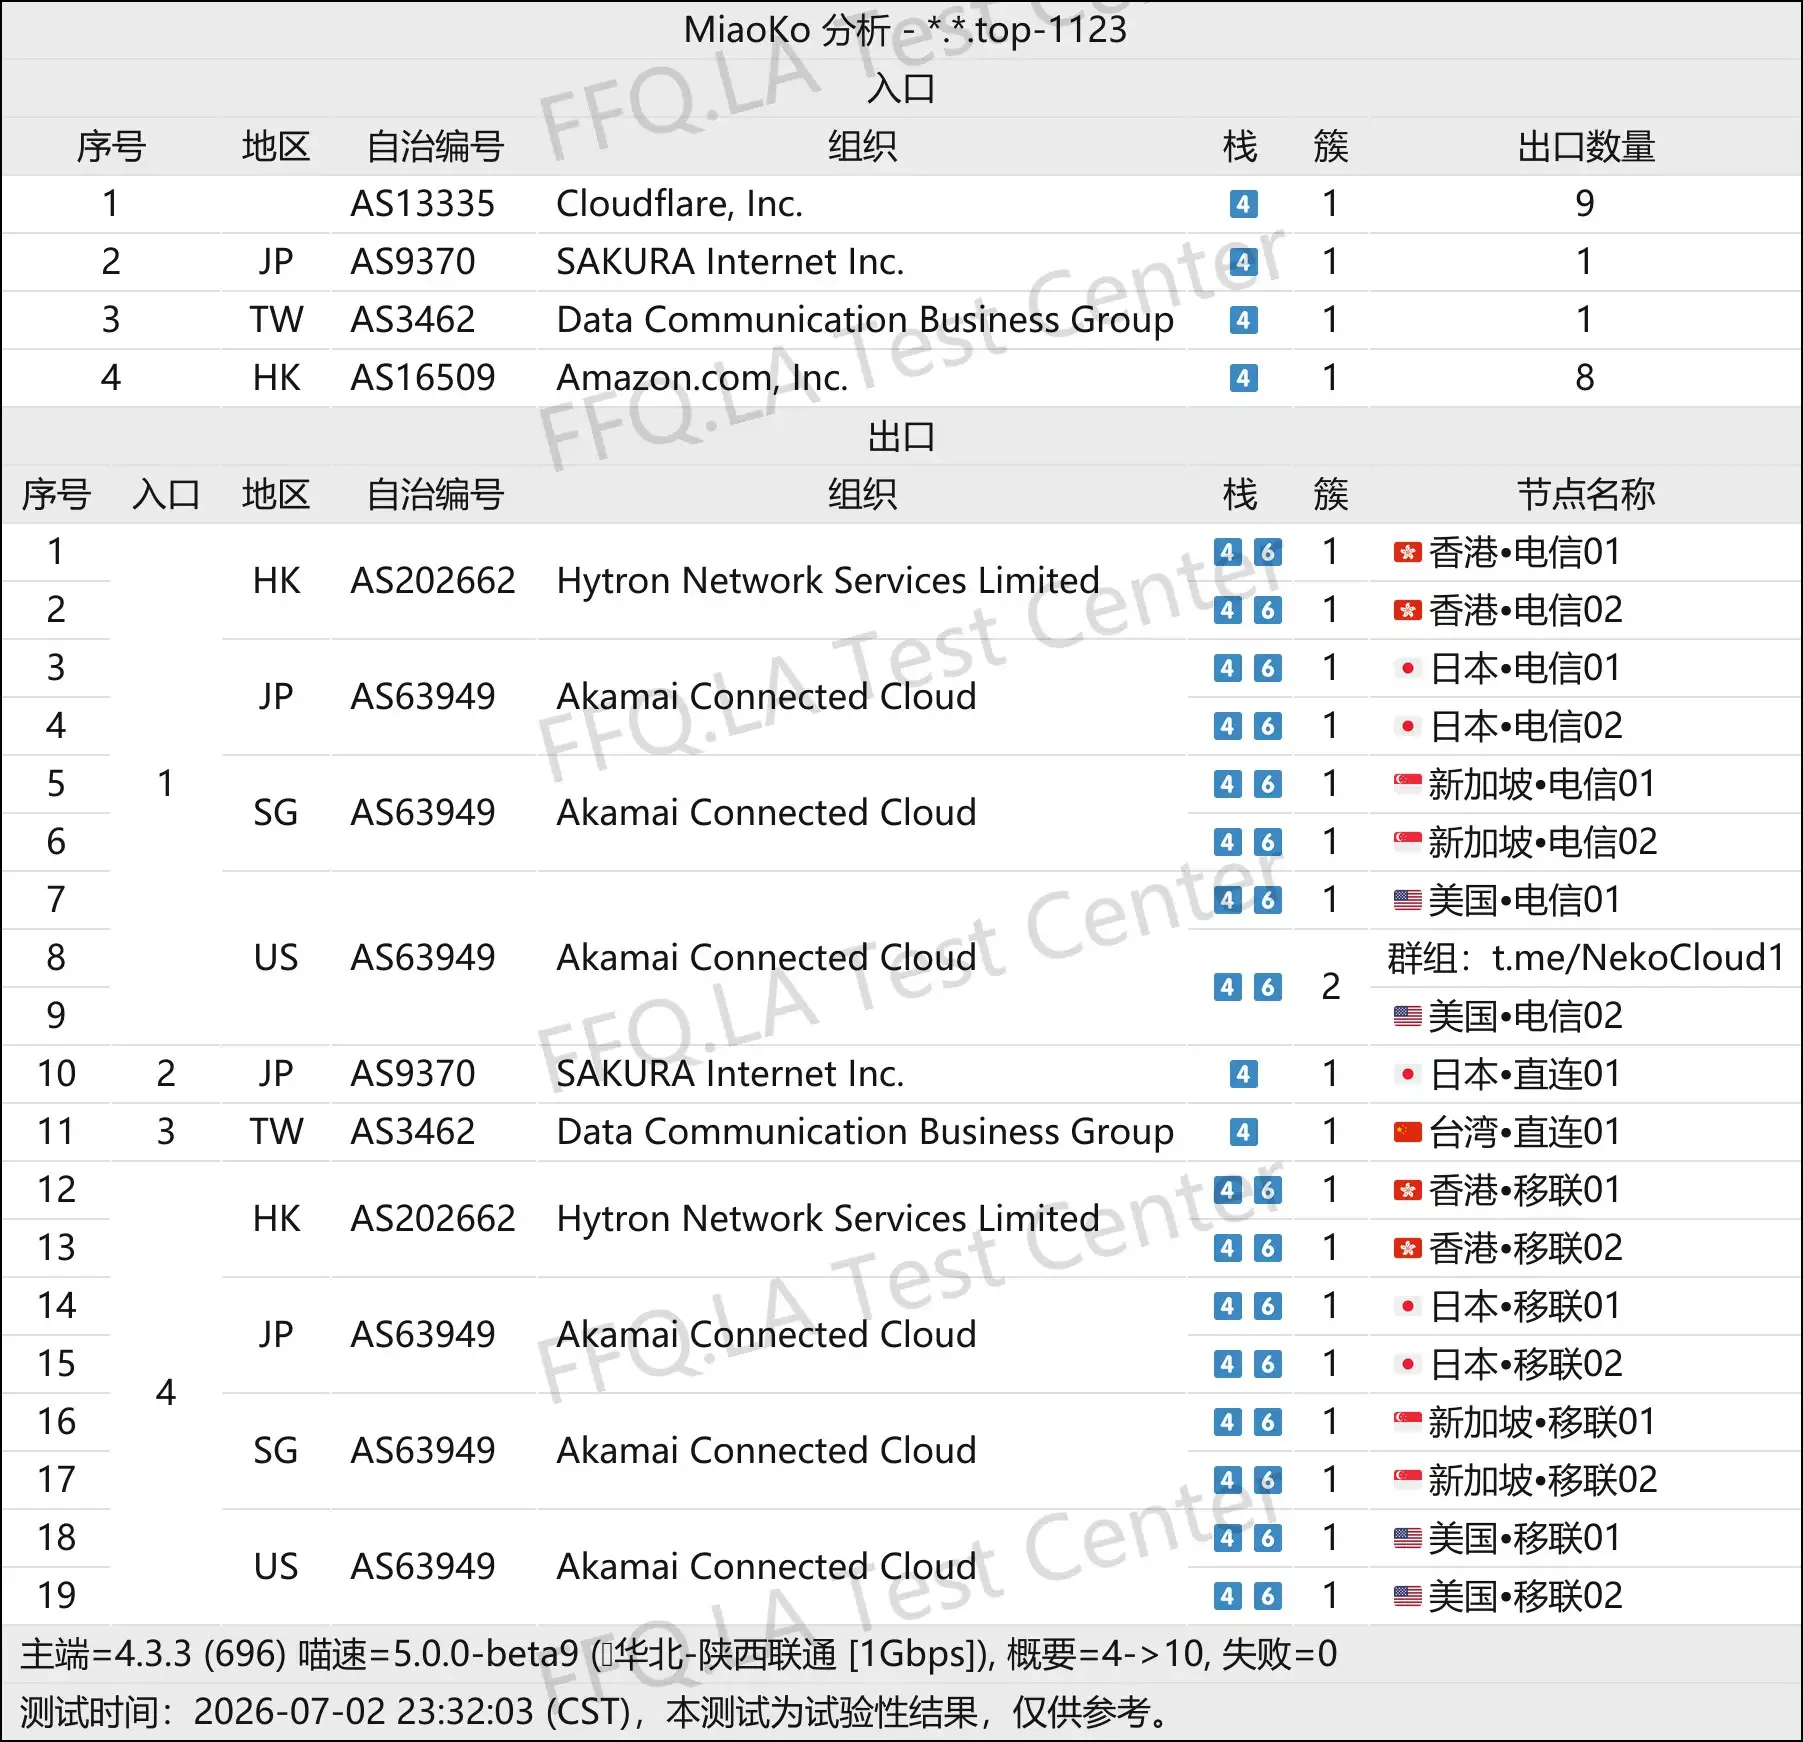This screenshot has width=1803, height=1742.
Task: Click node name 新加坡•移联02
Action: (x=1543, y=1480)
